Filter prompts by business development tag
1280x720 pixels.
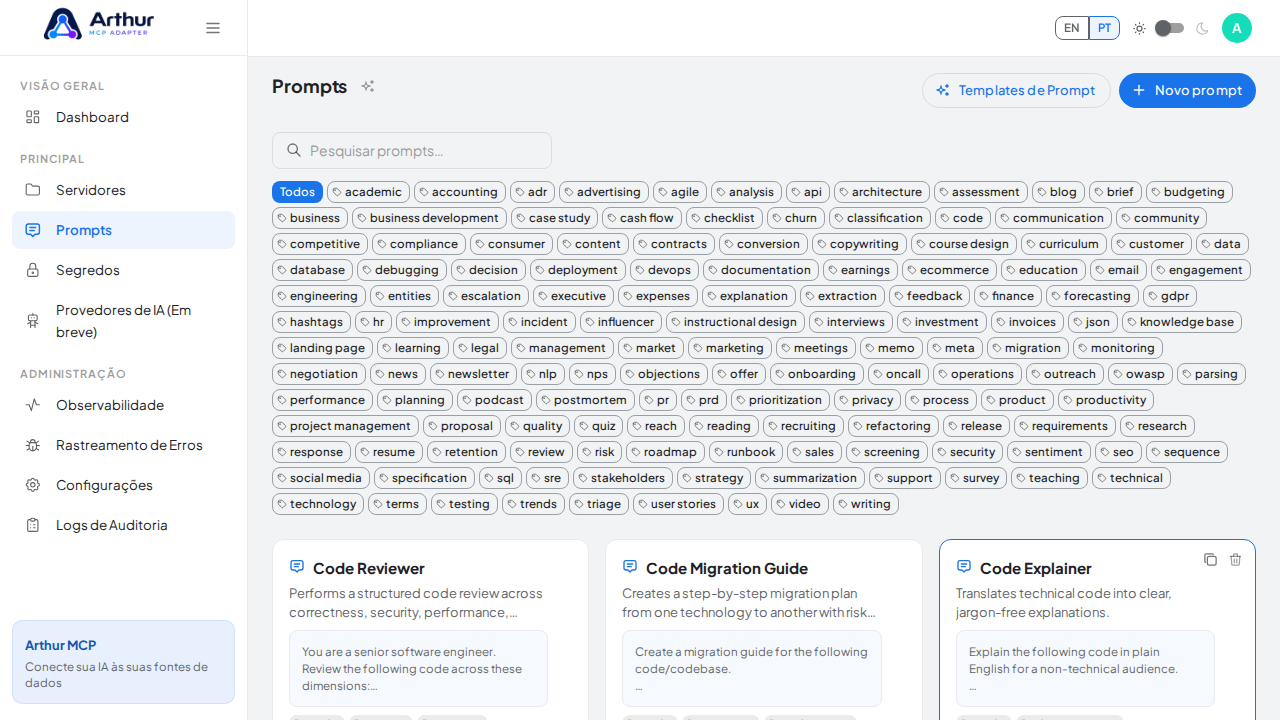point(429,218)
